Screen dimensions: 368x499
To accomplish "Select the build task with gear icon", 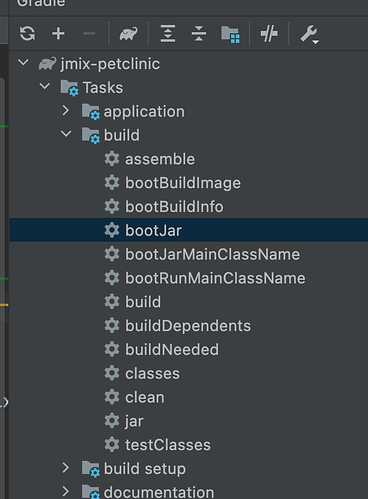I will pyautogui.click(x=189, y=302).
